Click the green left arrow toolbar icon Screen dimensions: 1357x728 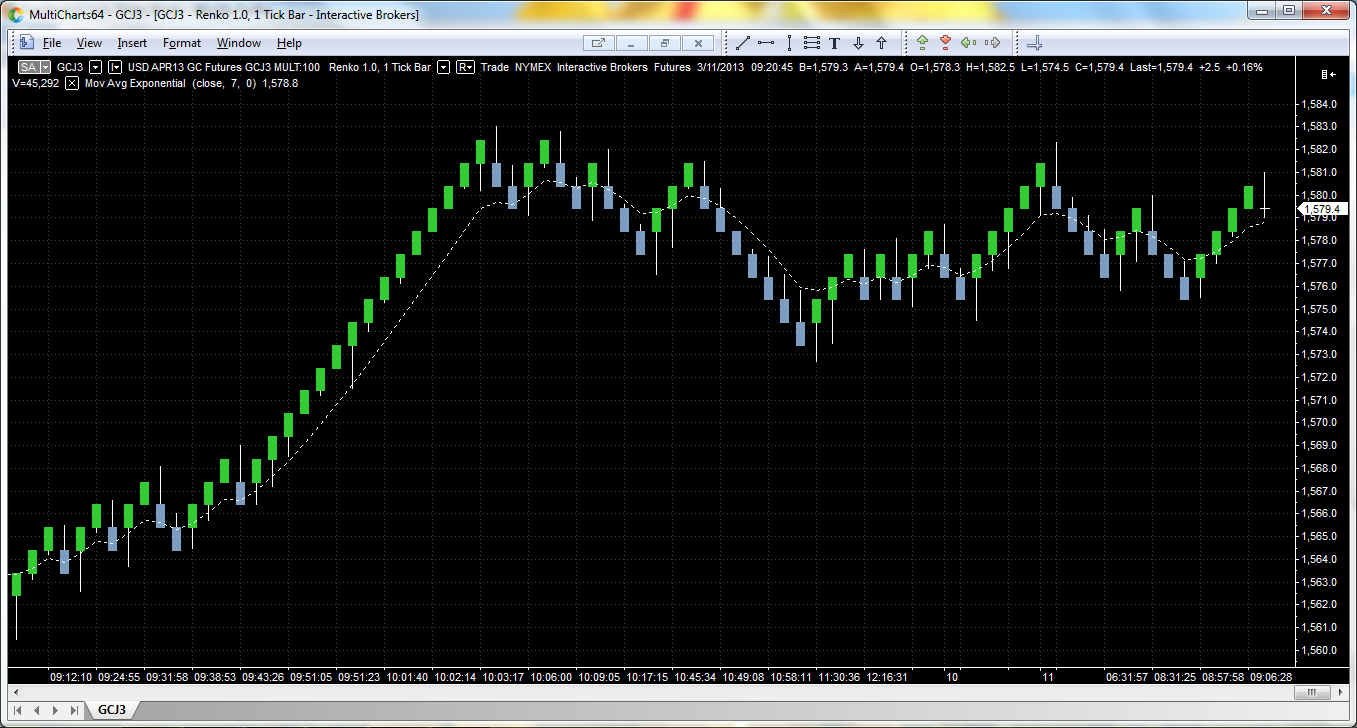point(968,43)
